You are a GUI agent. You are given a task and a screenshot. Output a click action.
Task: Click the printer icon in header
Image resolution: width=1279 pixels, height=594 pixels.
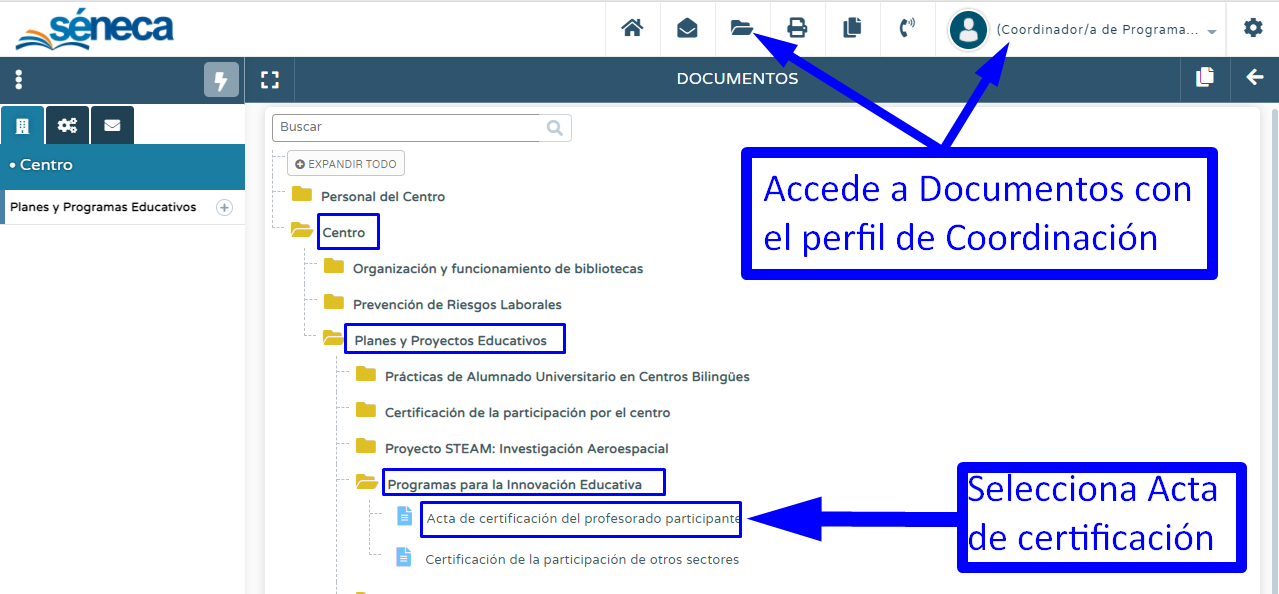pyautogui.click(x=797, y=28)
